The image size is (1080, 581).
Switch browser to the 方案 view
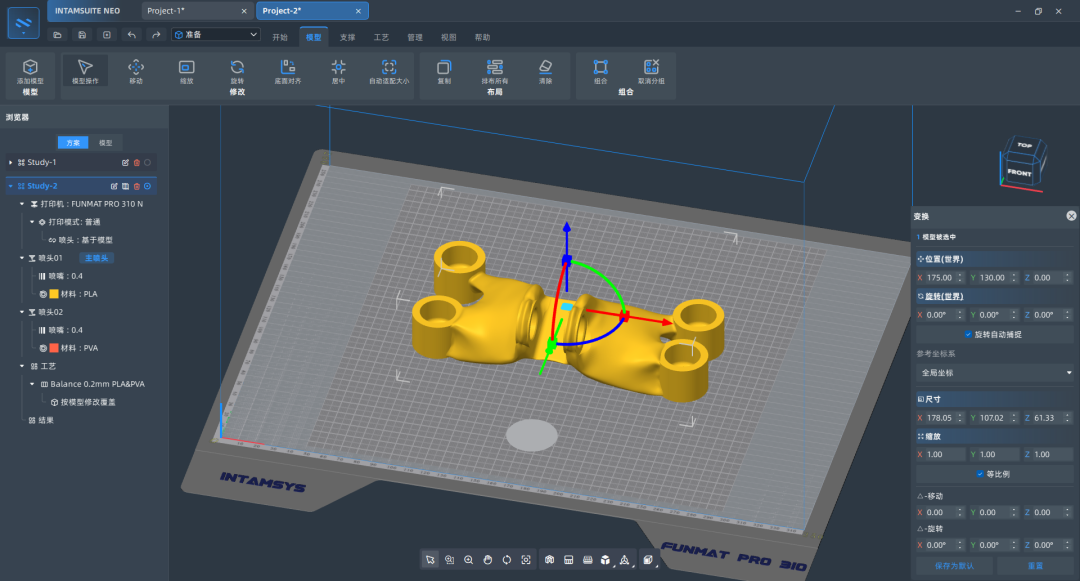click(x=73, y=142)
